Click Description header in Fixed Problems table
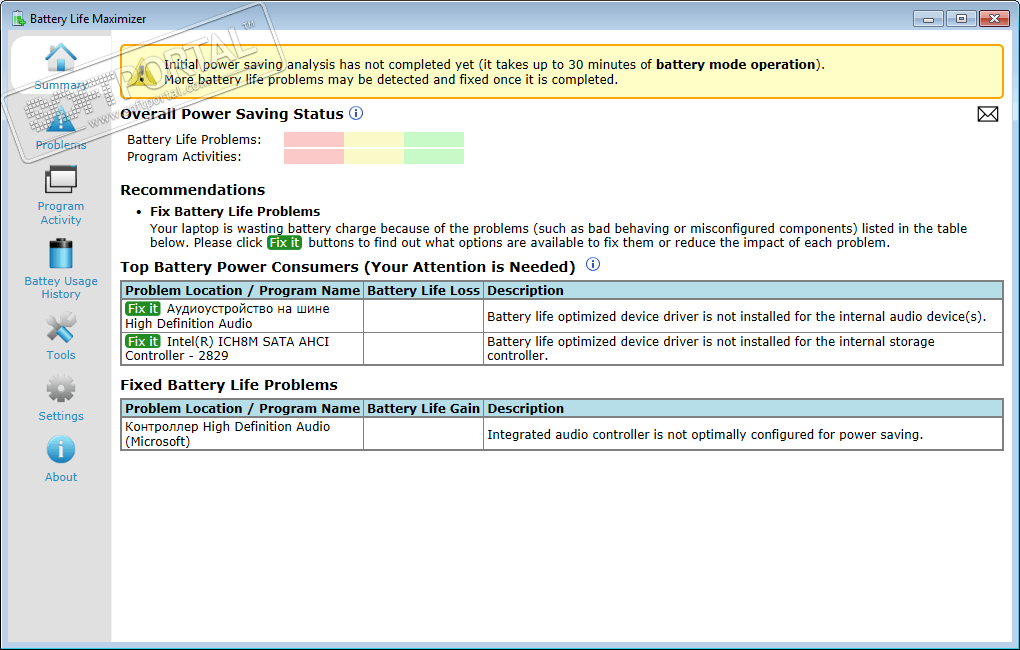1020x650 pixels. click(743, 409)
